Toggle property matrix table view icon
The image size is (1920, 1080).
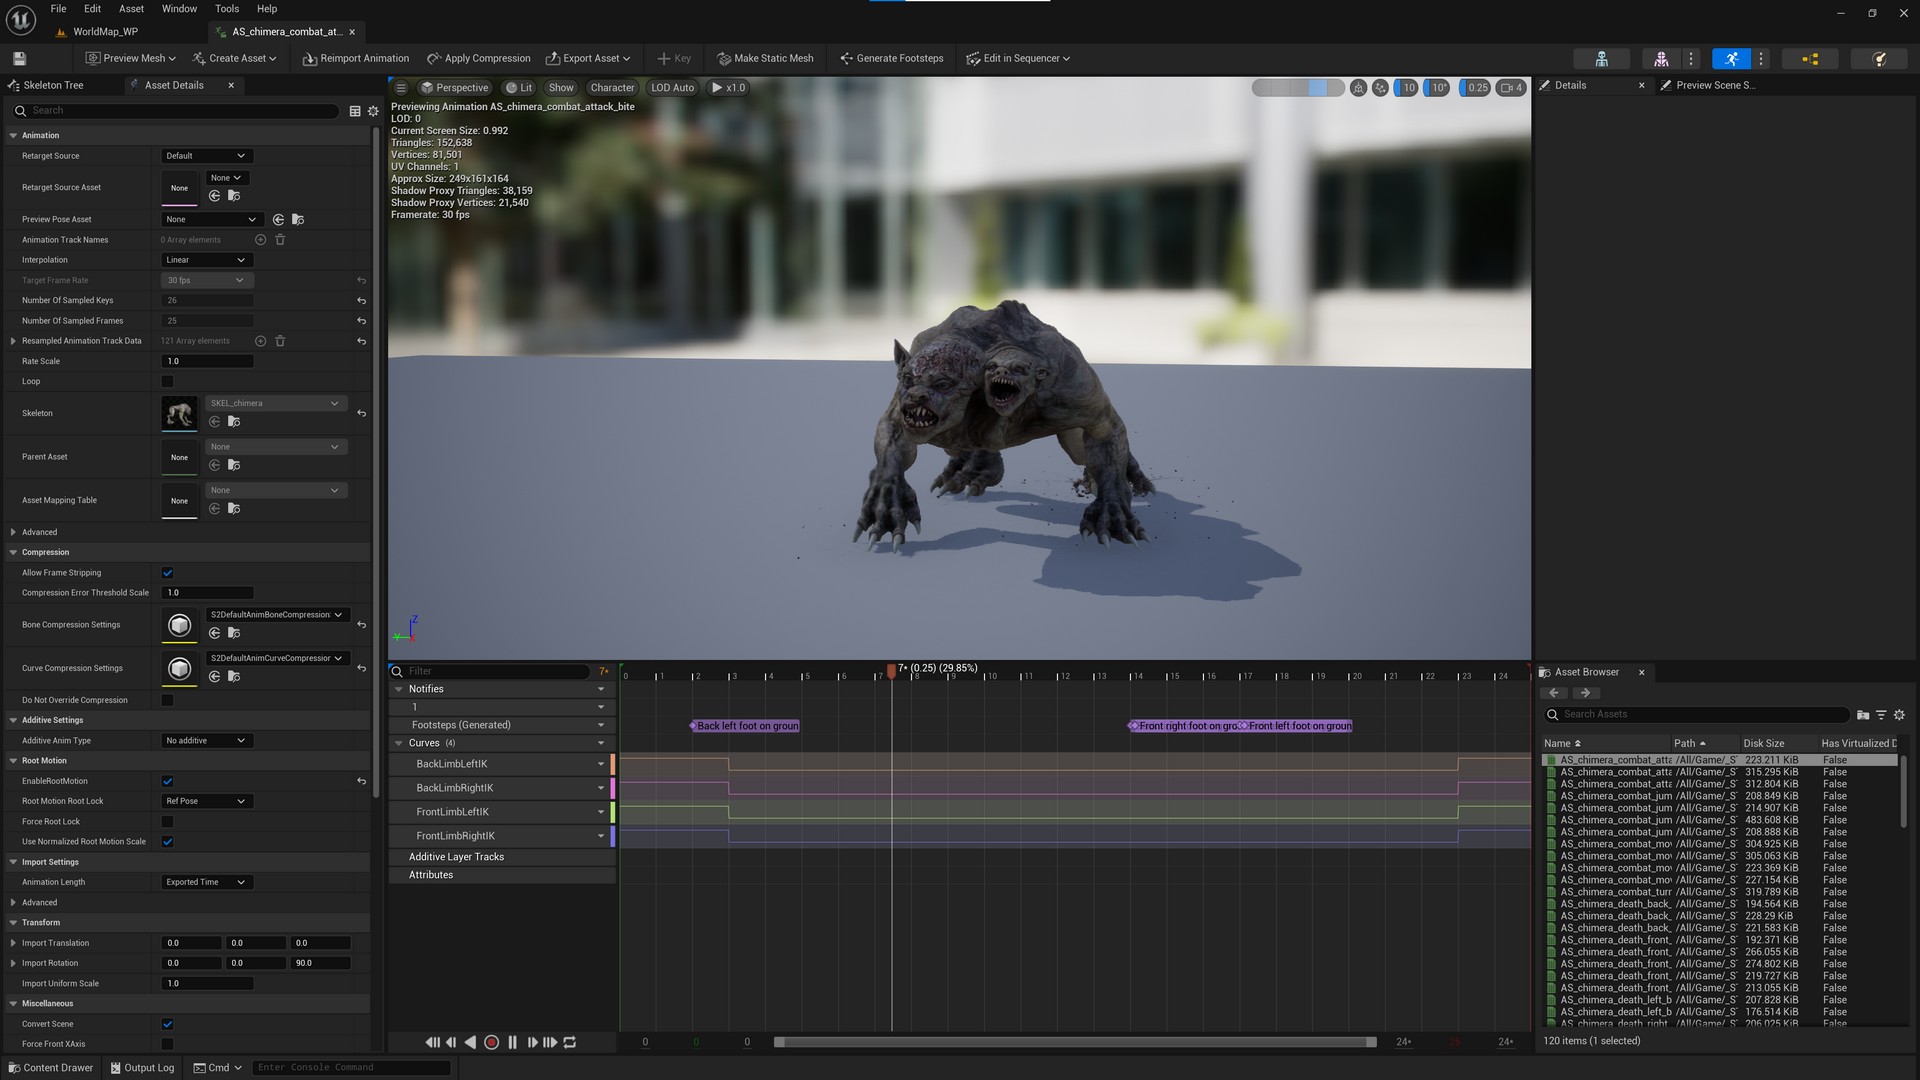point(355,111)
